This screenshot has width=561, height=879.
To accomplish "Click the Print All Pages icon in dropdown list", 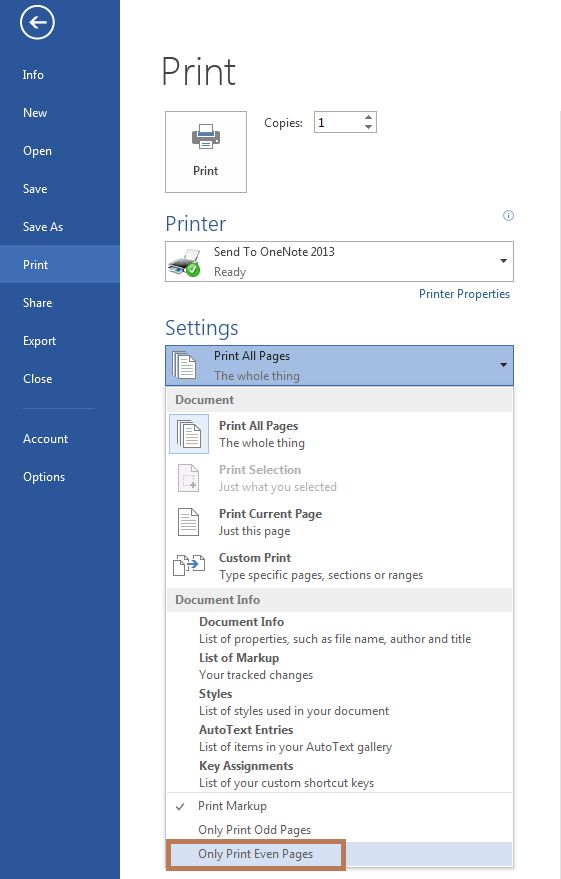I will pyautogui.click(x=189, y=434).
